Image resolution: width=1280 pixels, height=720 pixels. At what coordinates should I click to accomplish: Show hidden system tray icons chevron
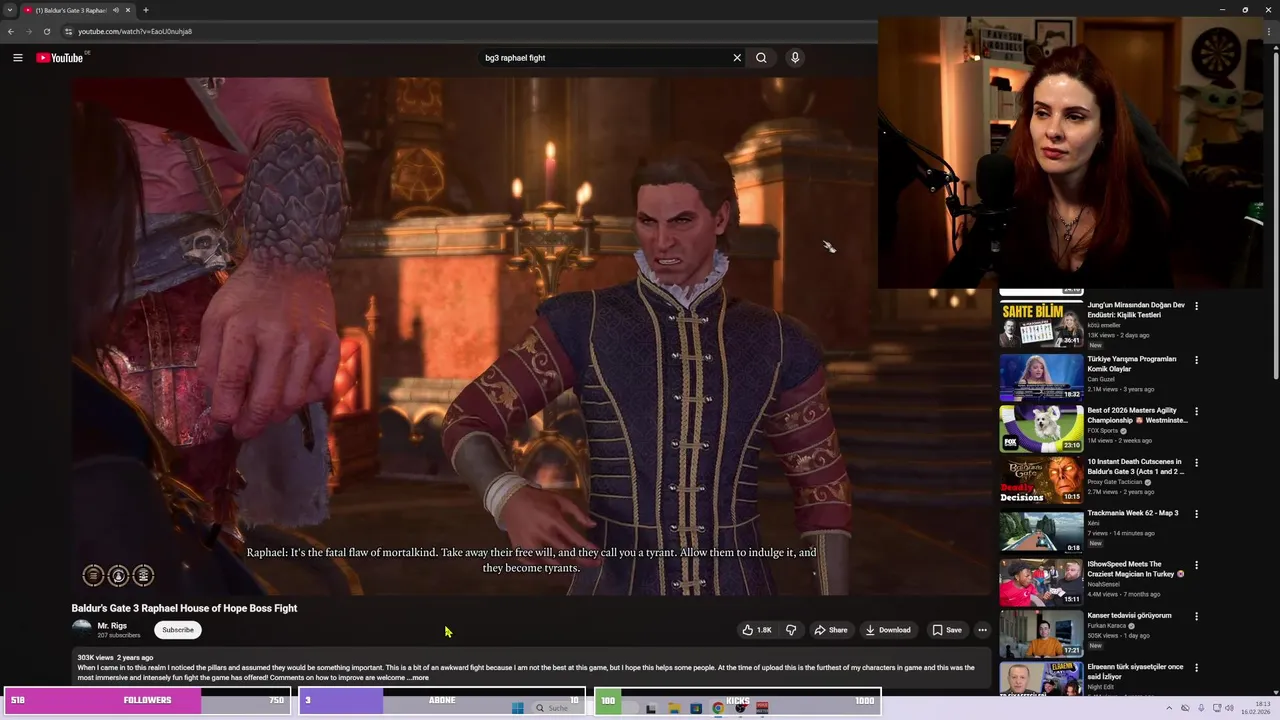coord(1169,708)
